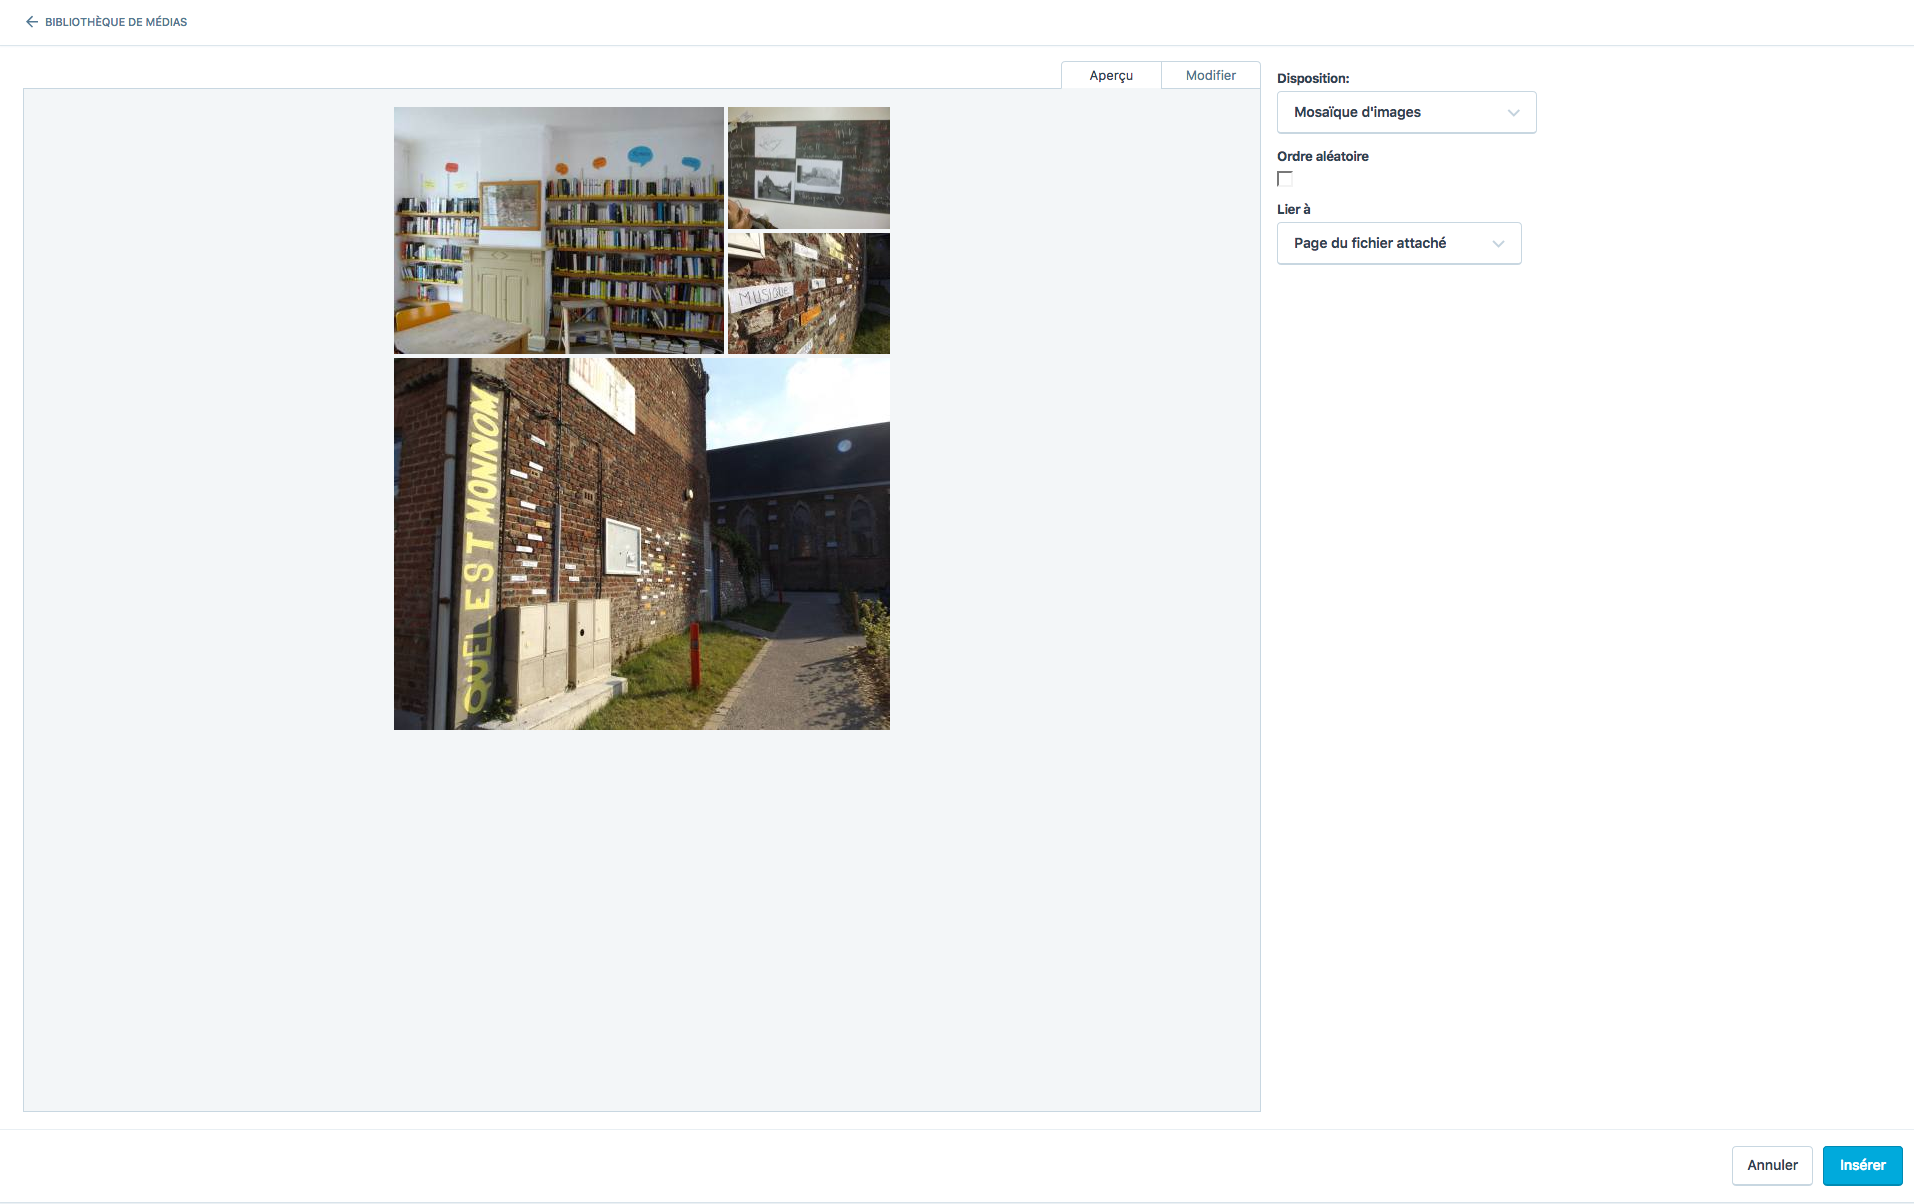The height and width of the screenshot is (1204, 1914).
Task: Open the Modifier tab
Action: 1210,75
